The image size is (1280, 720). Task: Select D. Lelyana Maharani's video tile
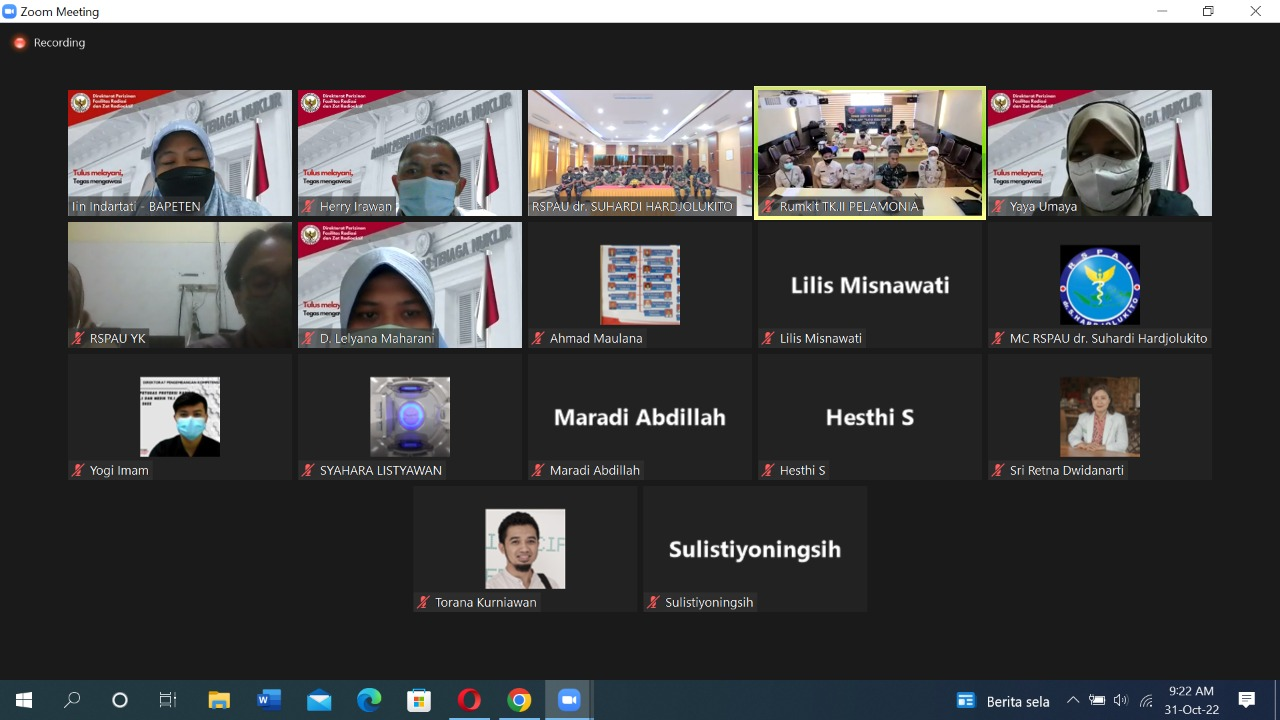pyautogui.click(x=410, y=285)
